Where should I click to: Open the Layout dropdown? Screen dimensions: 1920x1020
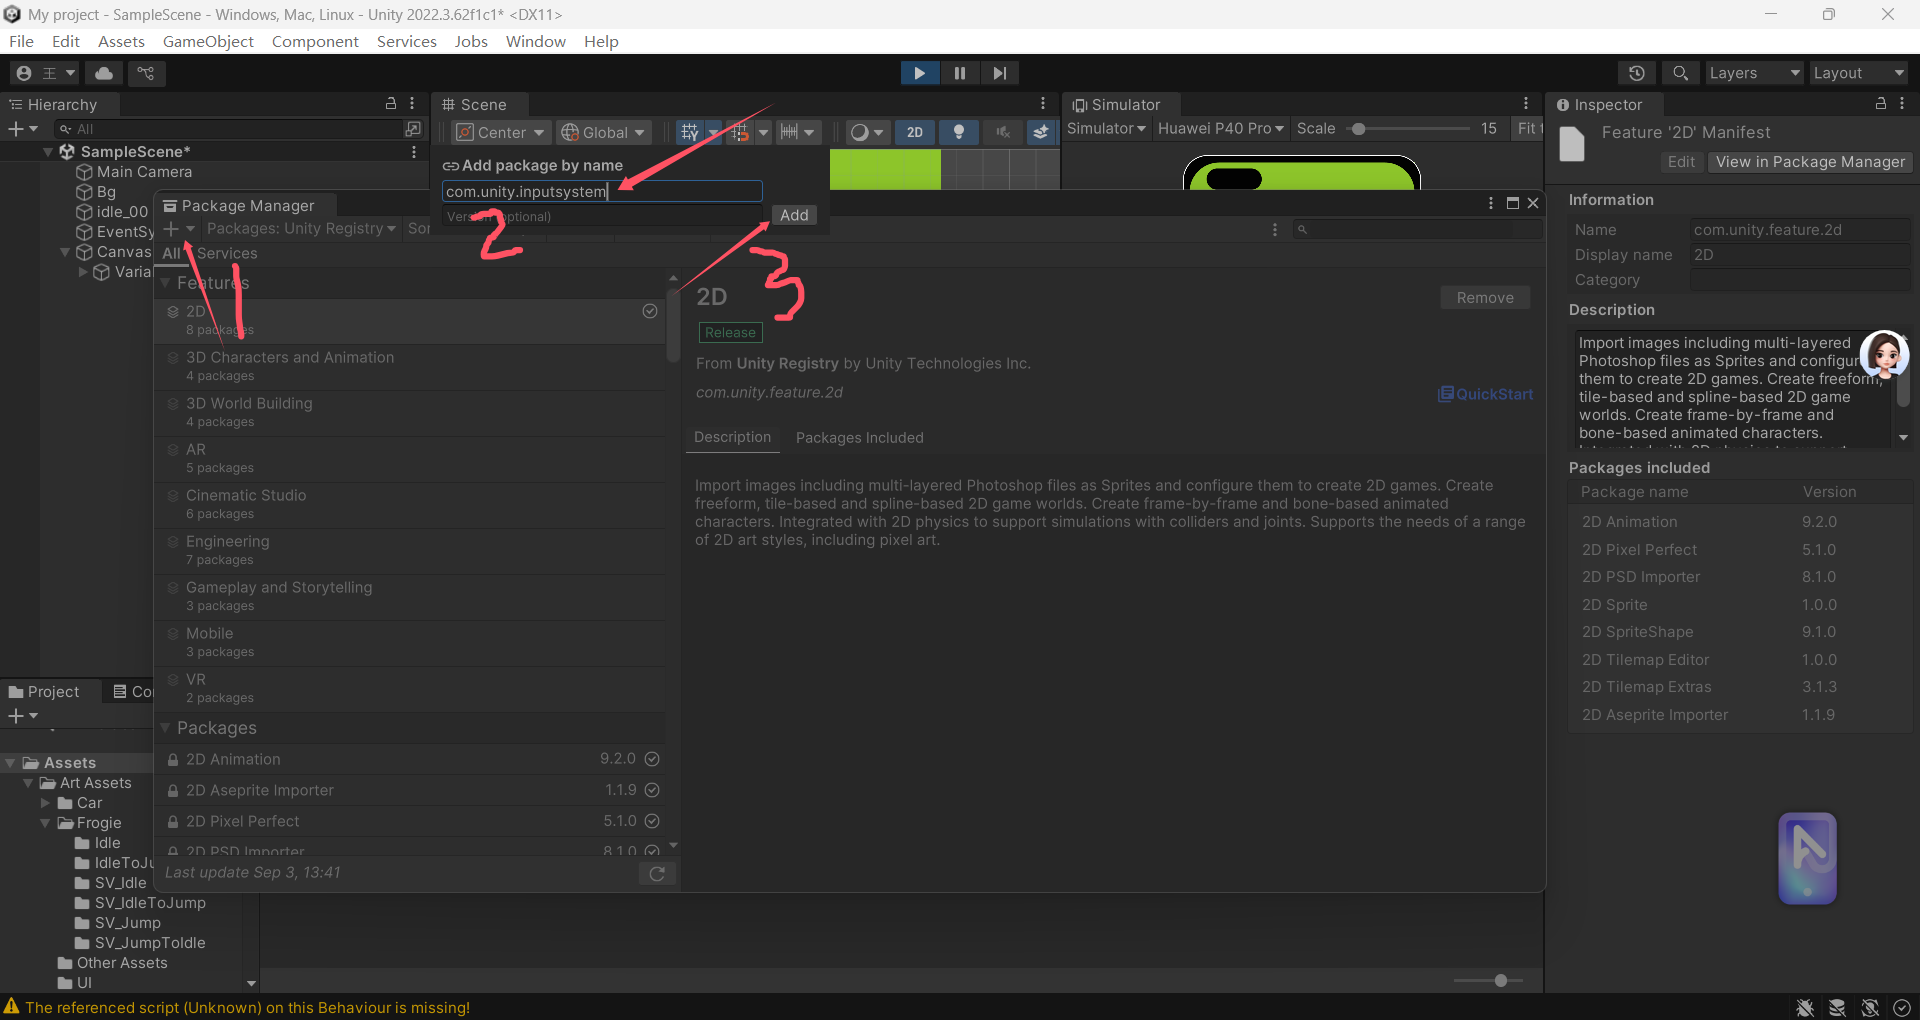click(1859, 73)
